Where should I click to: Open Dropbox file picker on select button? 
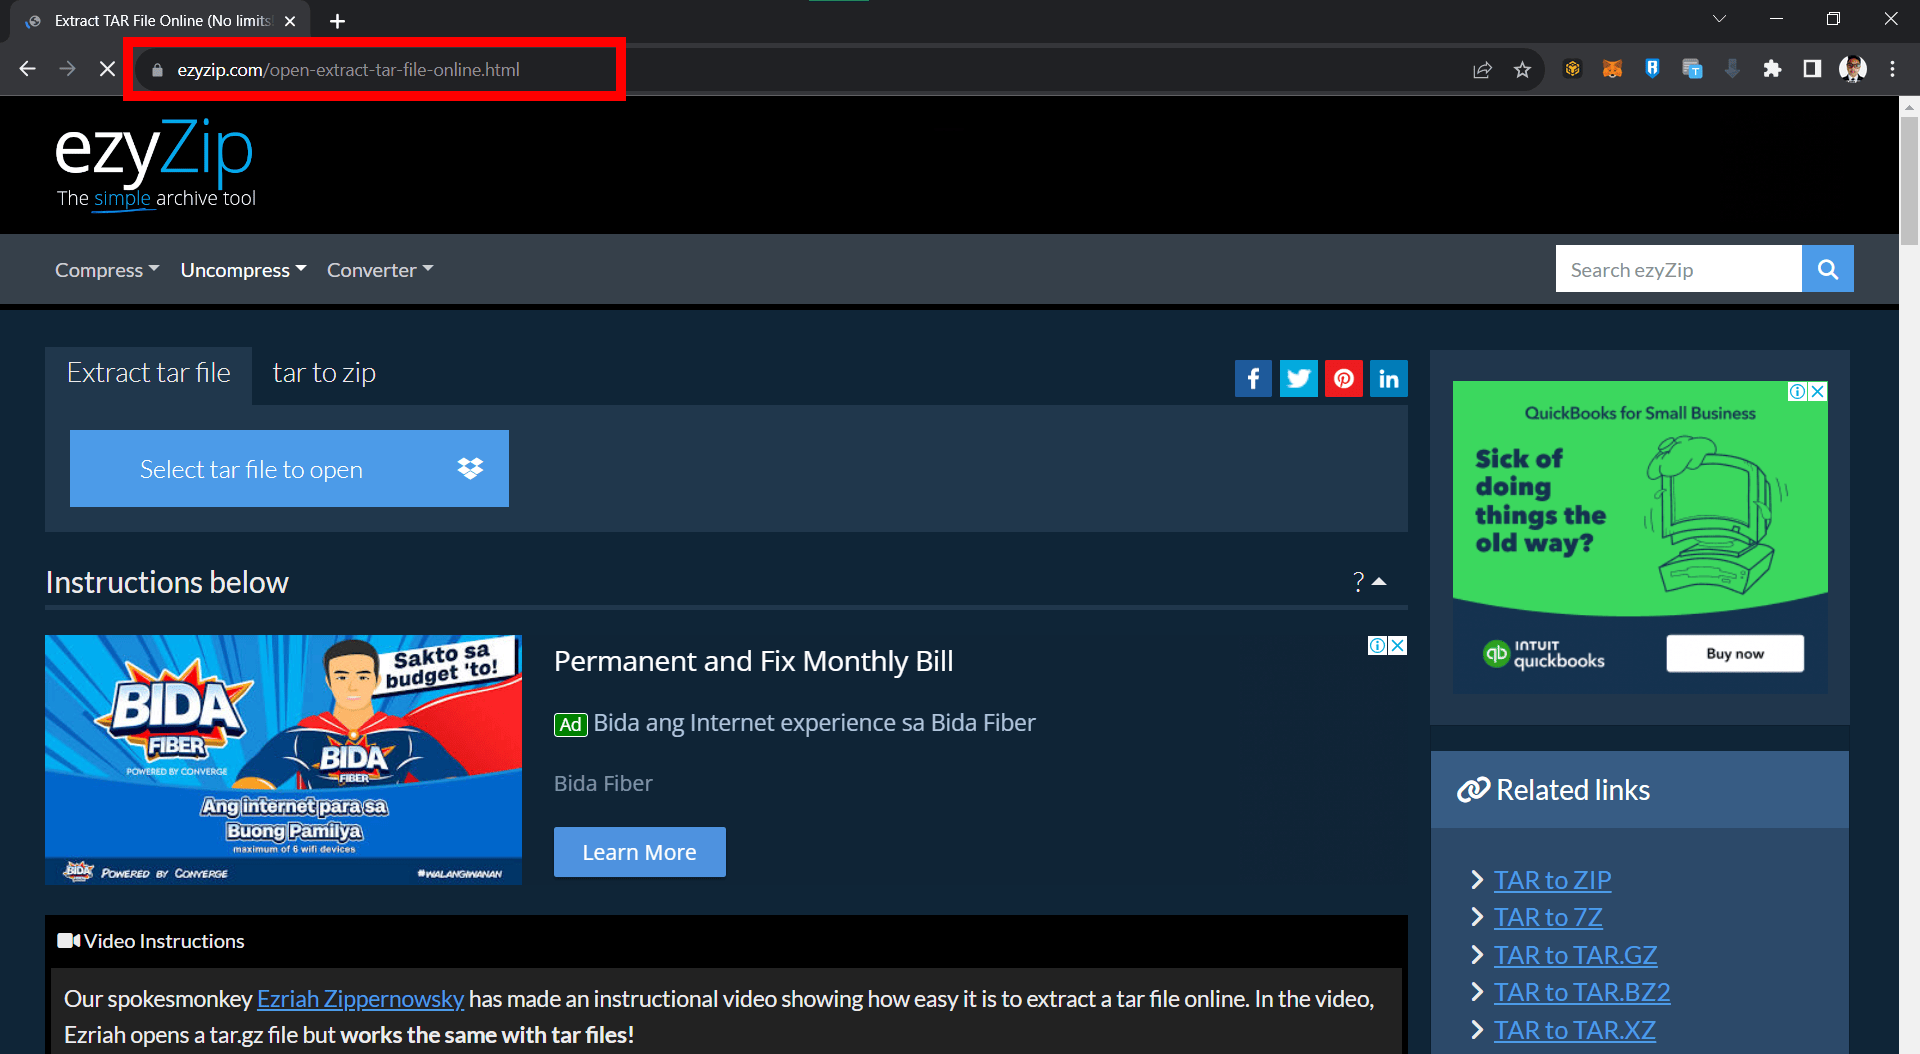click(470, 468)
